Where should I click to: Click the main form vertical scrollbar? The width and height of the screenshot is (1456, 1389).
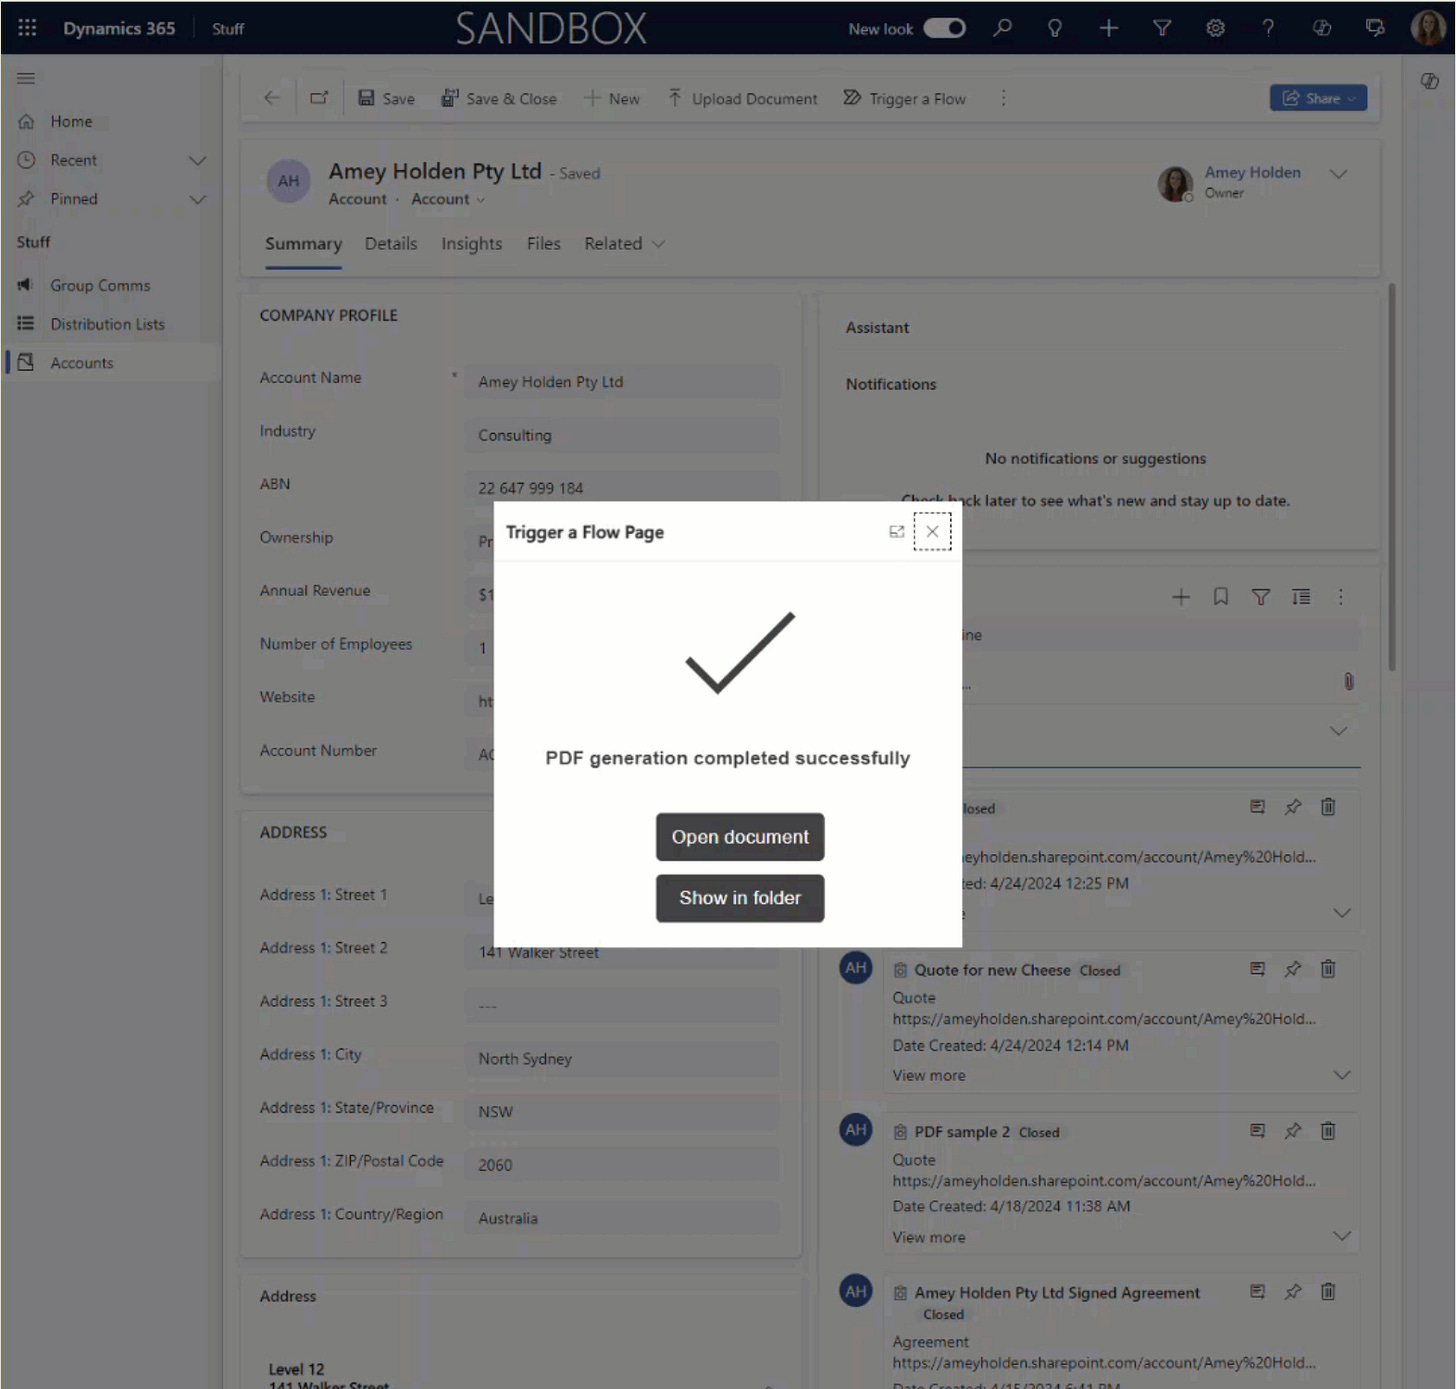tap(1391, 477)
